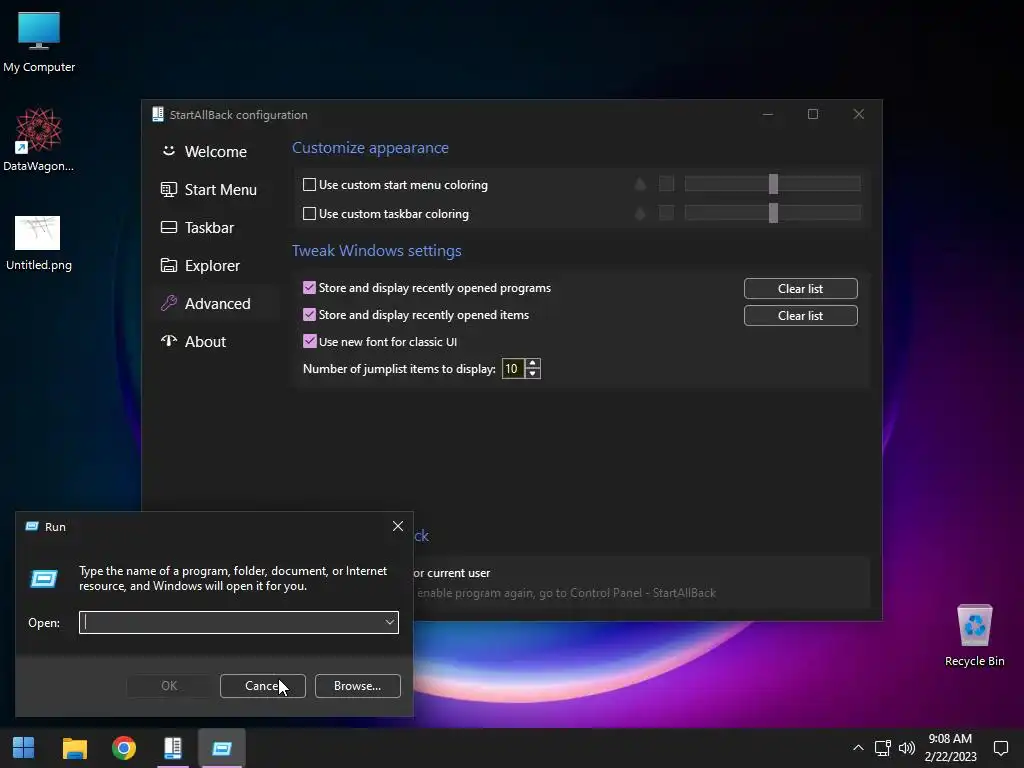Viewport: 1024px width, 768px height.
Task: Open the notification center icon
Action: 1000,748
